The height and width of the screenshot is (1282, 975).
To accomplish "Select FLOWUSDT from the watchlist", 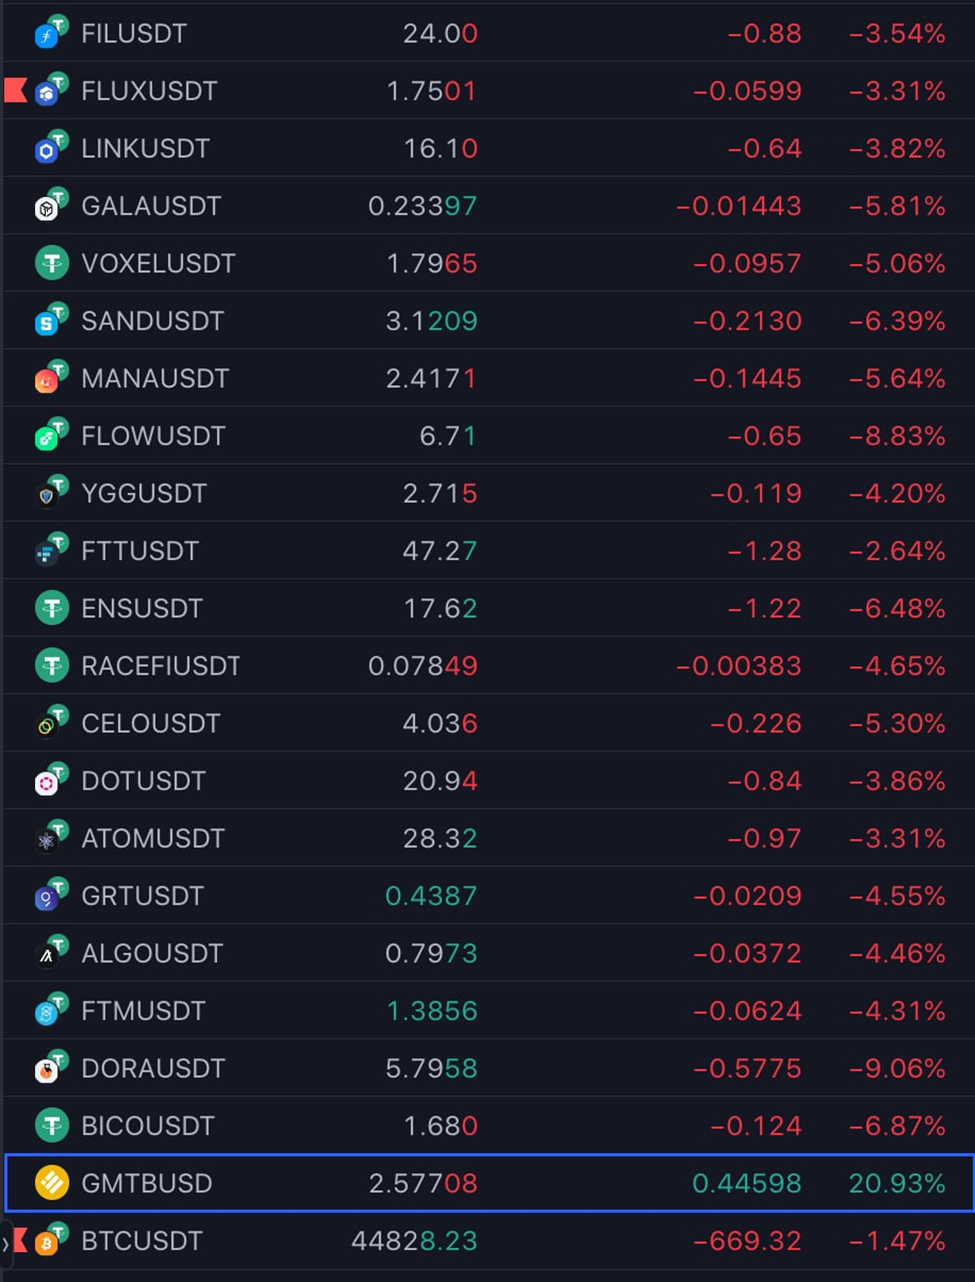I will click(x=489, y=436).
